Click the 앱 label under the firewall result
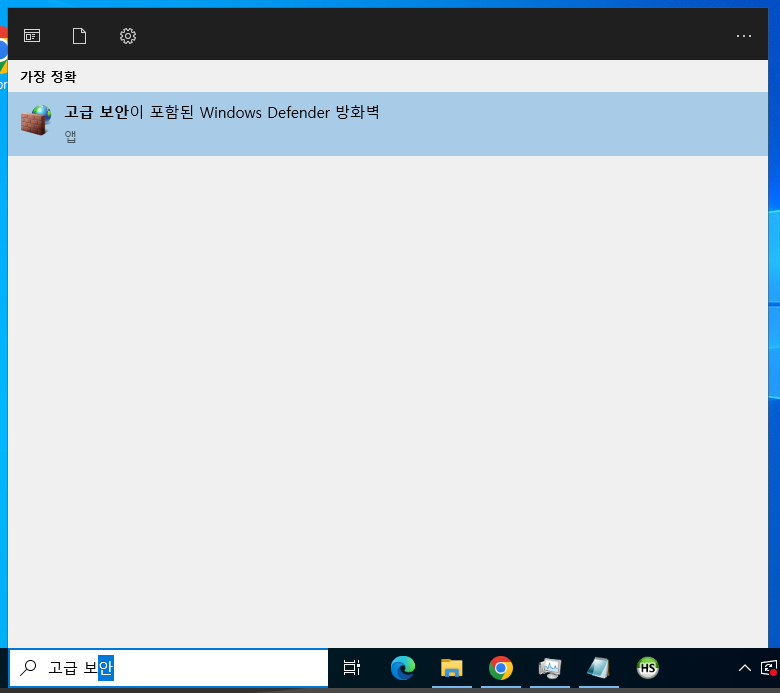Viewport: 780px width, 693px height. click(x=70, y=136)
